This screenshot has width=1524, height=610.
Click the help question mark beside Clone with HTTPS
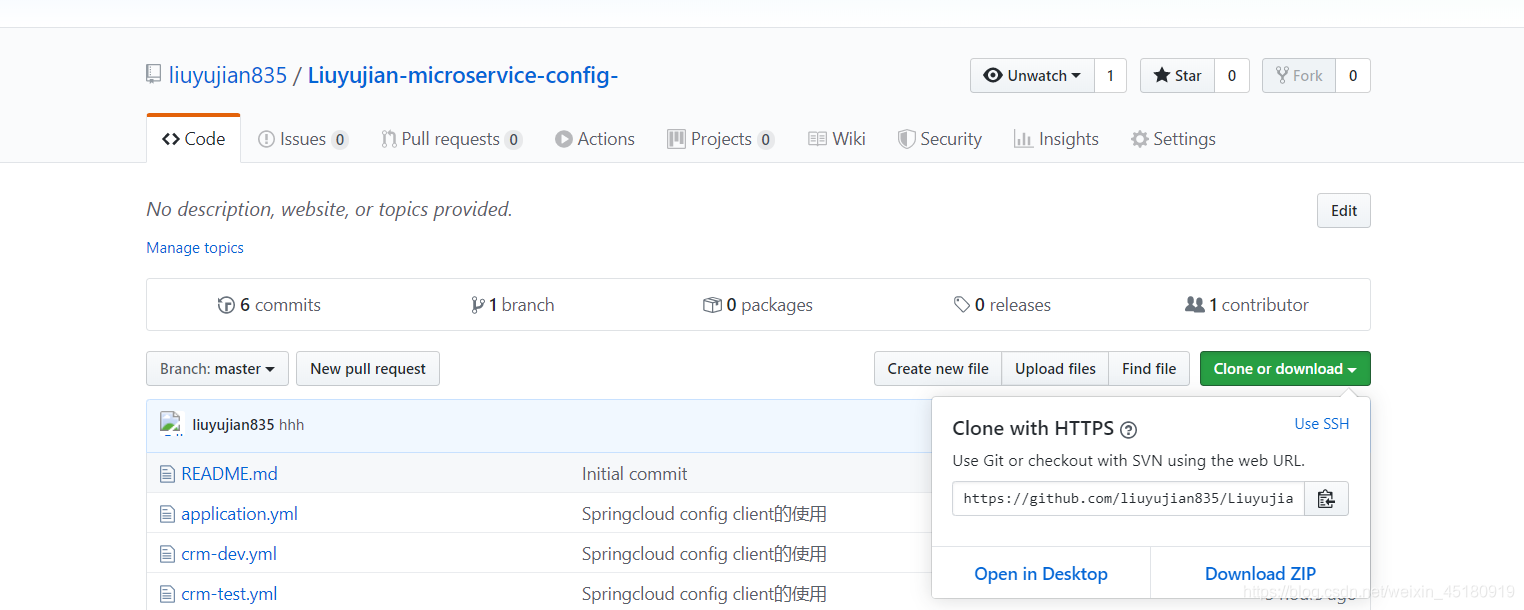point(1128,430)
